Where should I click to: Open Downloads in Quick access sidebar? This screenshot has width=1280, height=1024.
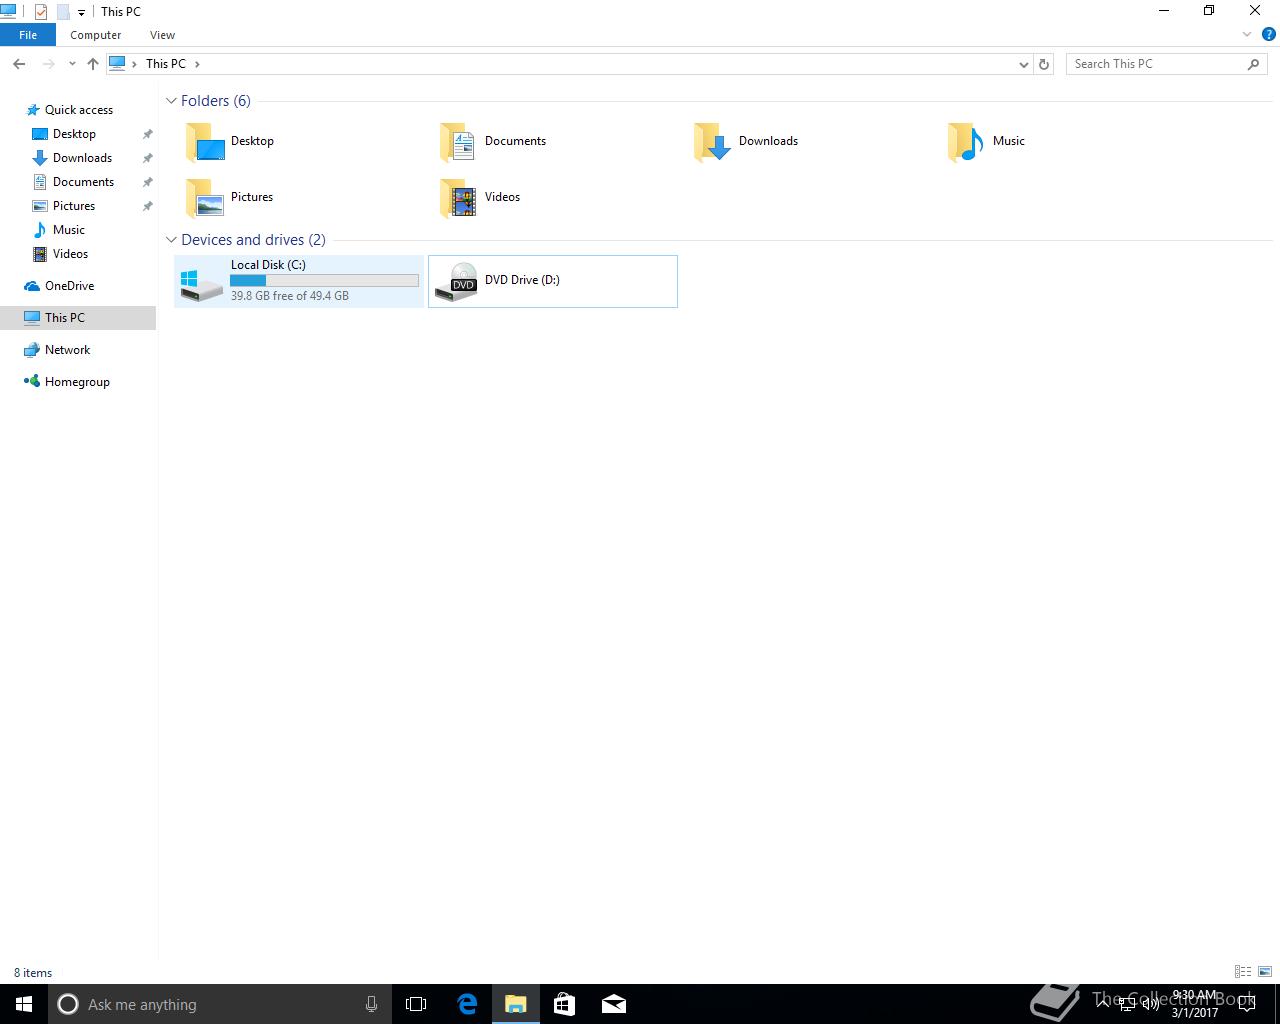[x=82, y=158]
